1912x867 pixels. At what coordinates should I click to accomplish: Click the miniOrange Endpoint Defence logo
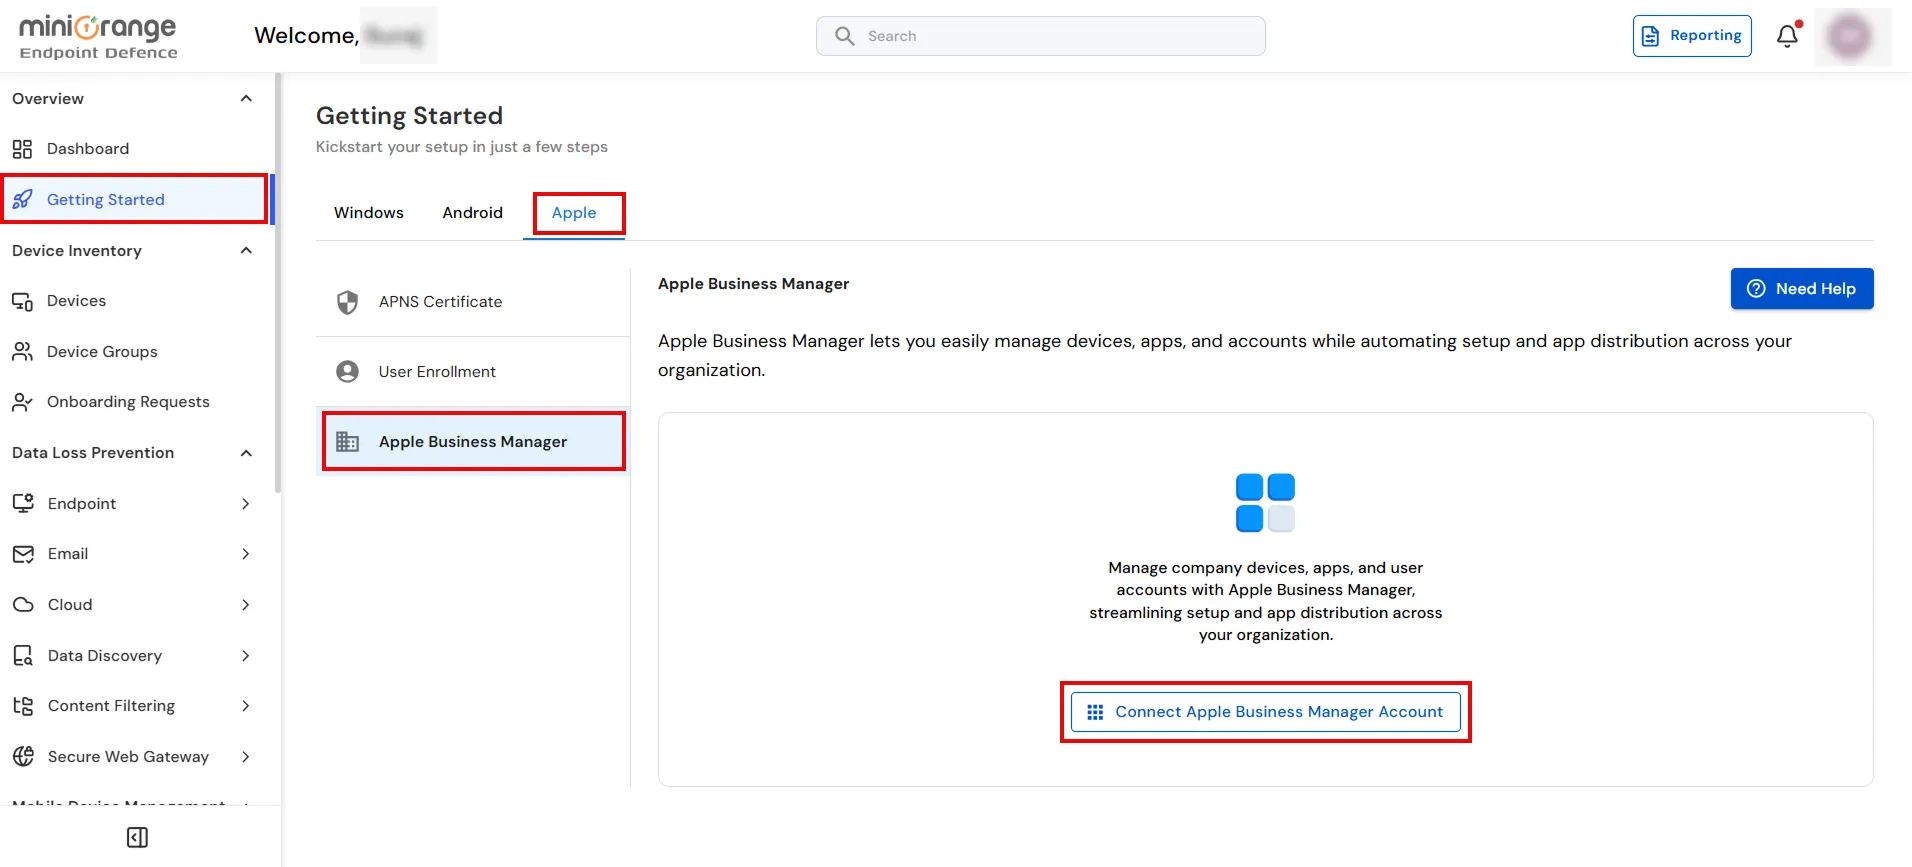98,36
